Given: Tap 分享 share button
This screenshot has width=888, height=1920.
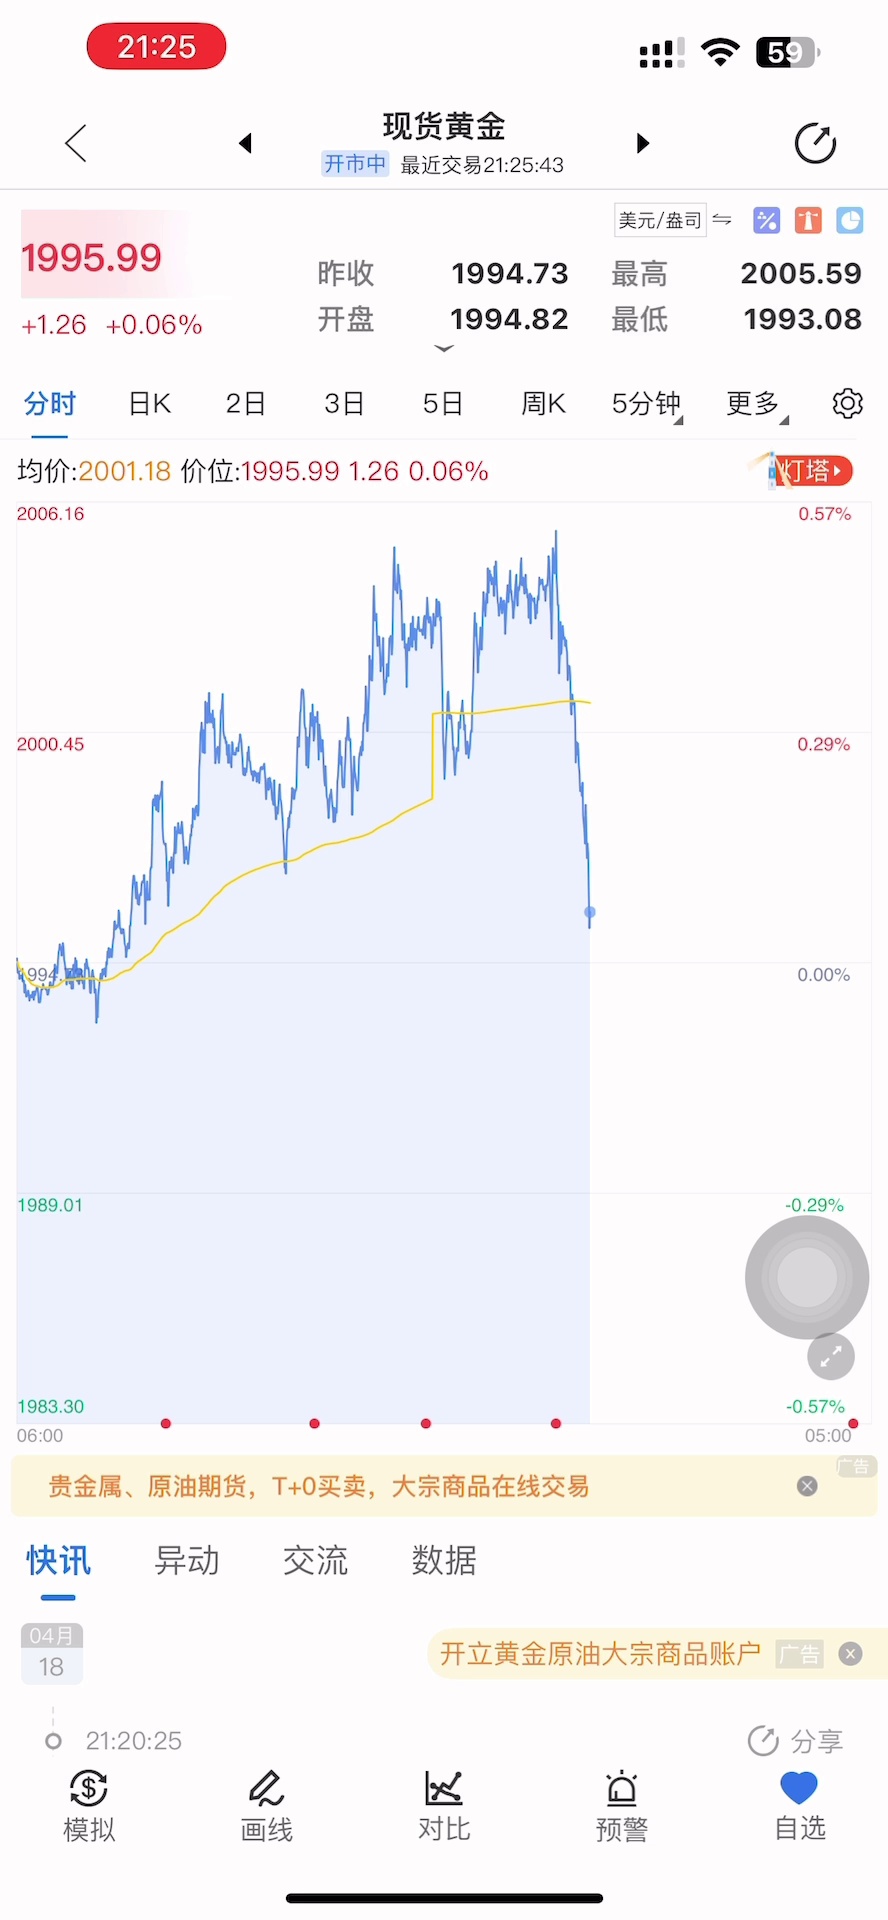Looking at the screenshot, I should tap(796, 1741).
